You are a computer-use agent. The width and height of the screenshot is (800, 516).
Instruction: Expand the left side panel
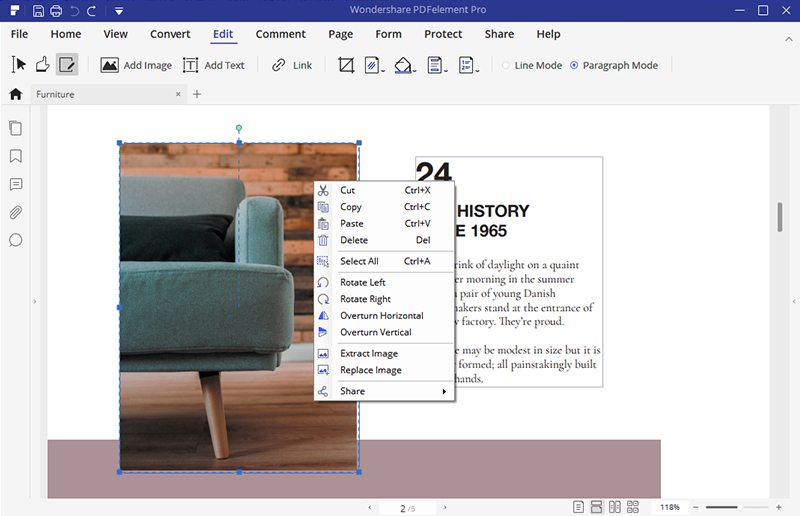(35, 302)
